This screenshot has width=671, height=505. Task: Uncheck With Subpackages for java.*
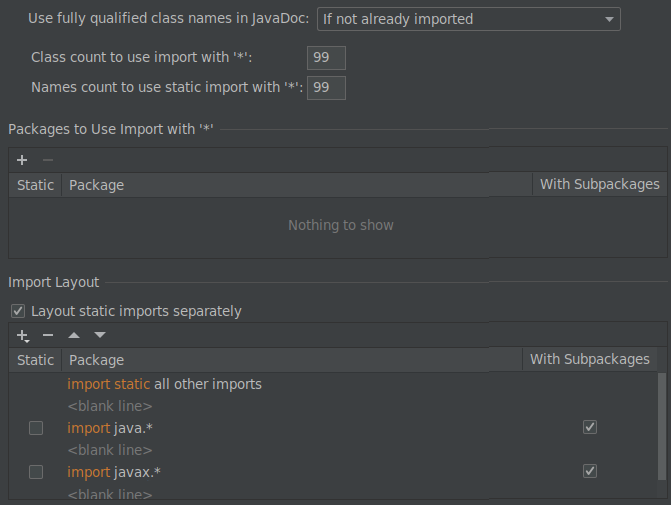coord(590,428)
